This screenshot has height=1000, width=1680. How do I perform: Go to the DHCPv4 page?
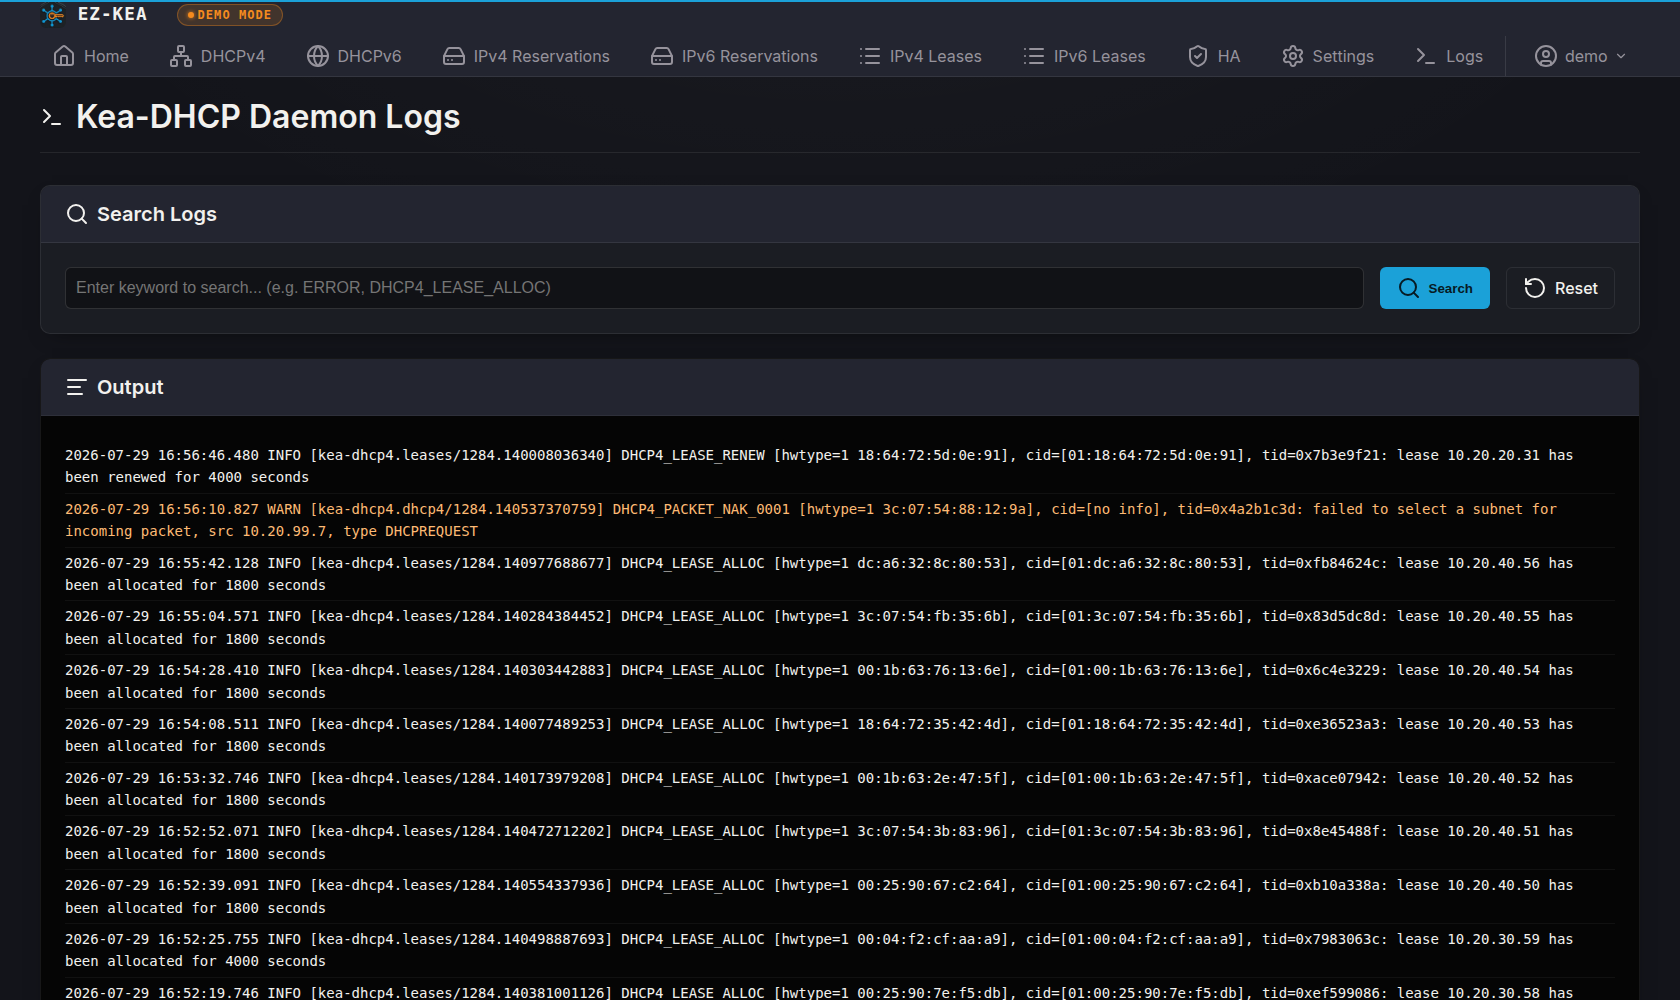click(218, 56)
